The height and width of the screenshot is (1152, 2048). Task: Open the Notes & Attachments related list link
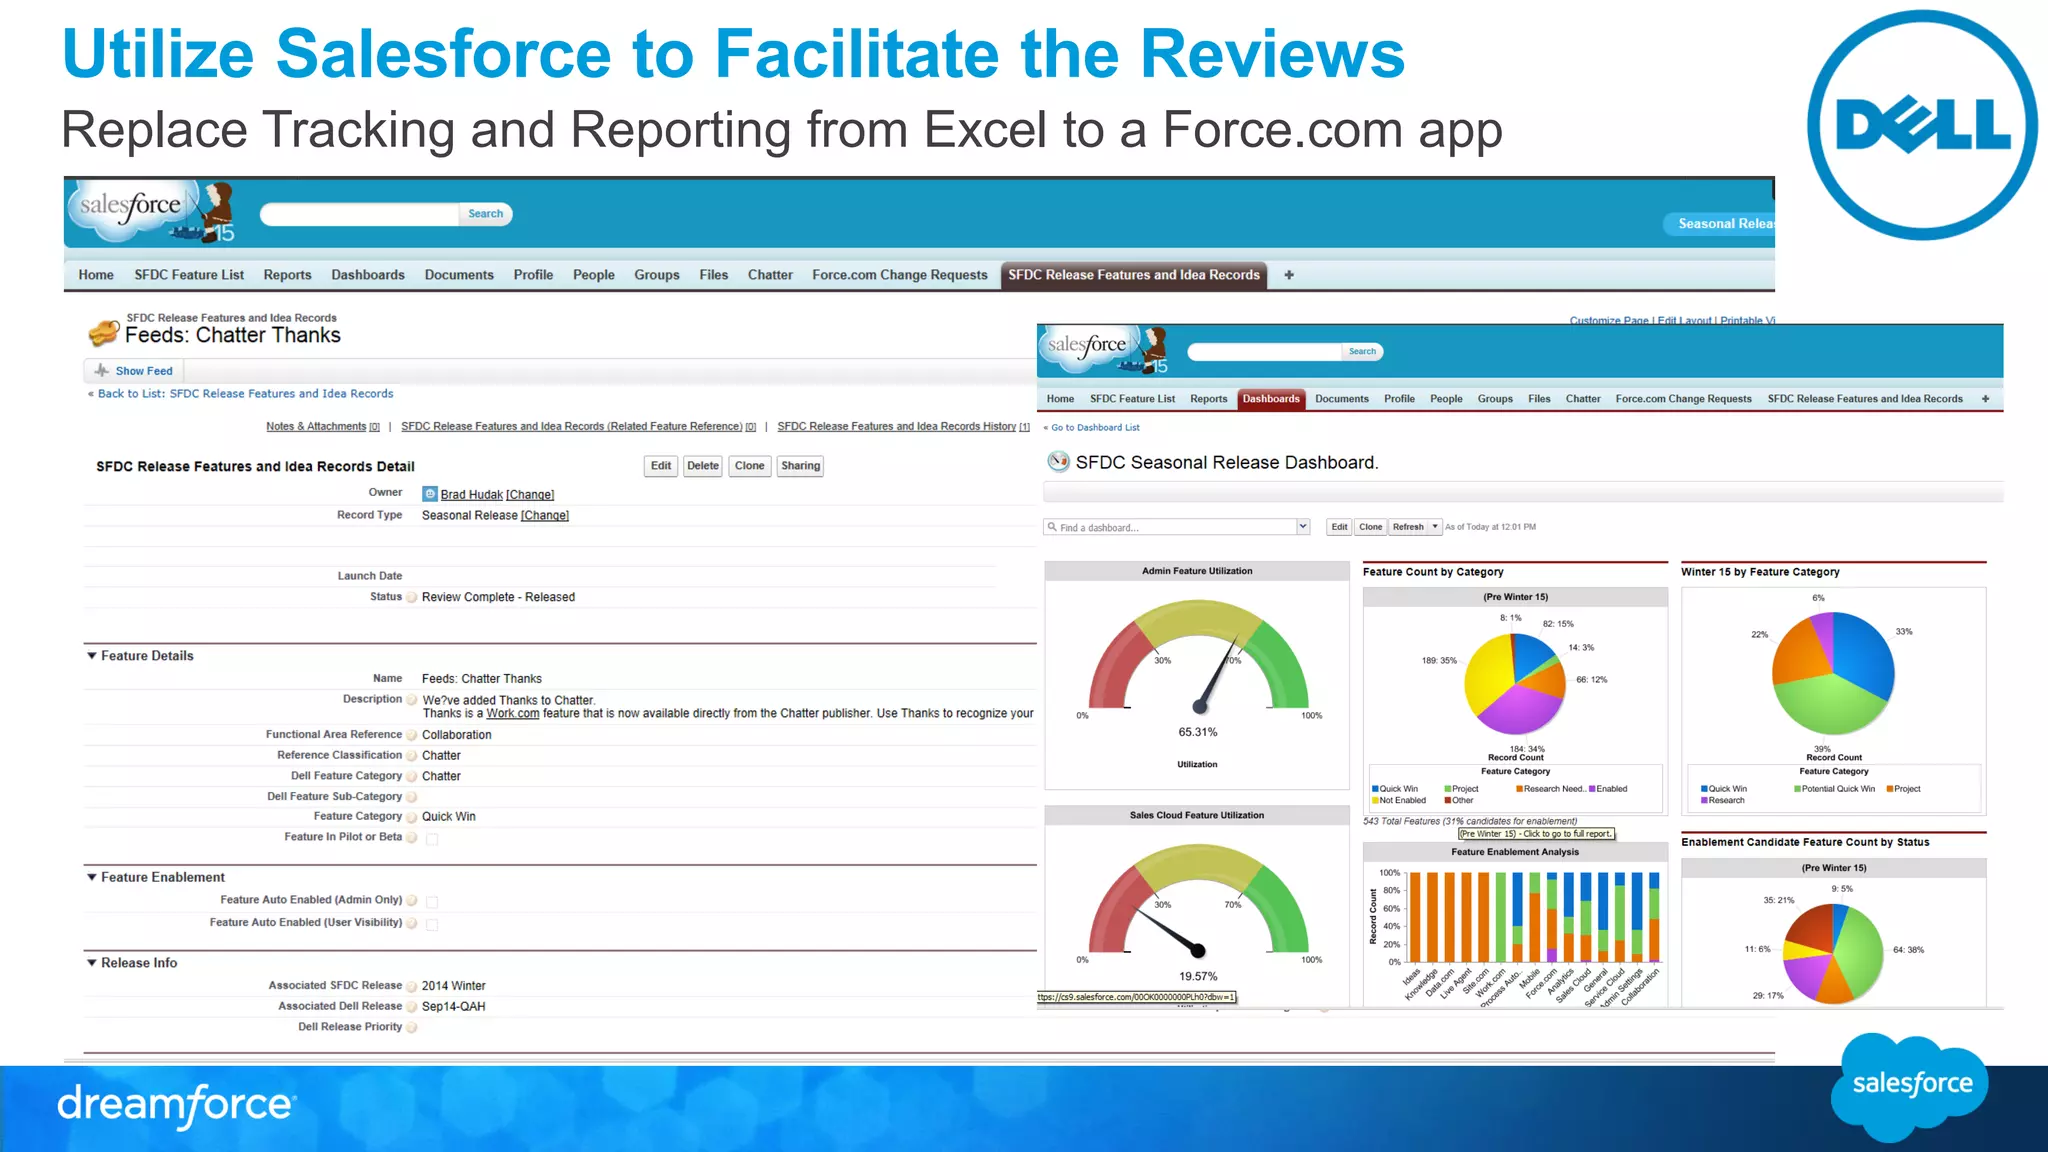coord(316,426)
